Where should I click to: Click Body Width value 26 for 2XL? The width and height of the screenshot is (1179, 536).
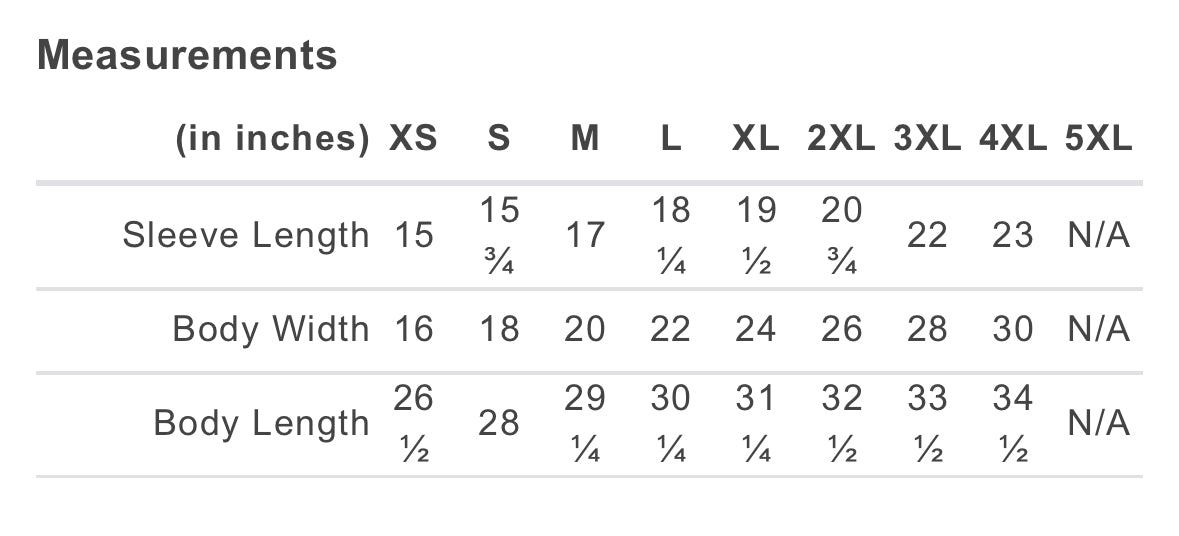click(841, 329)
